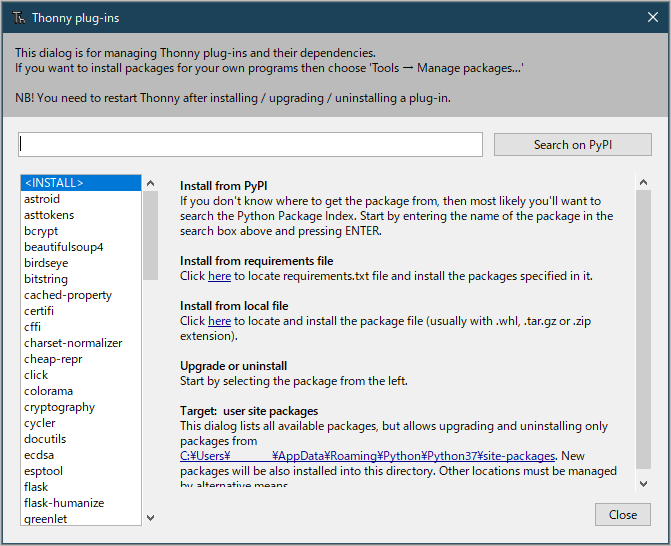Select cycler in the package list
671x546 pixels.
point(80,423)
